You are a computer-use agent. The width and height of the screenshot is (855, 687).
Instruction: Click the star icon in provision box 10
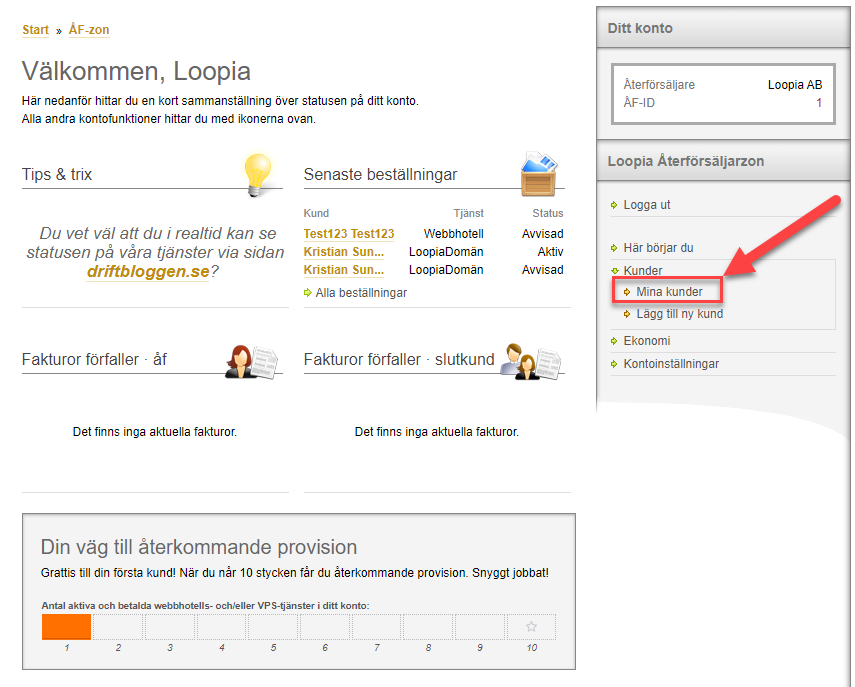531,626
